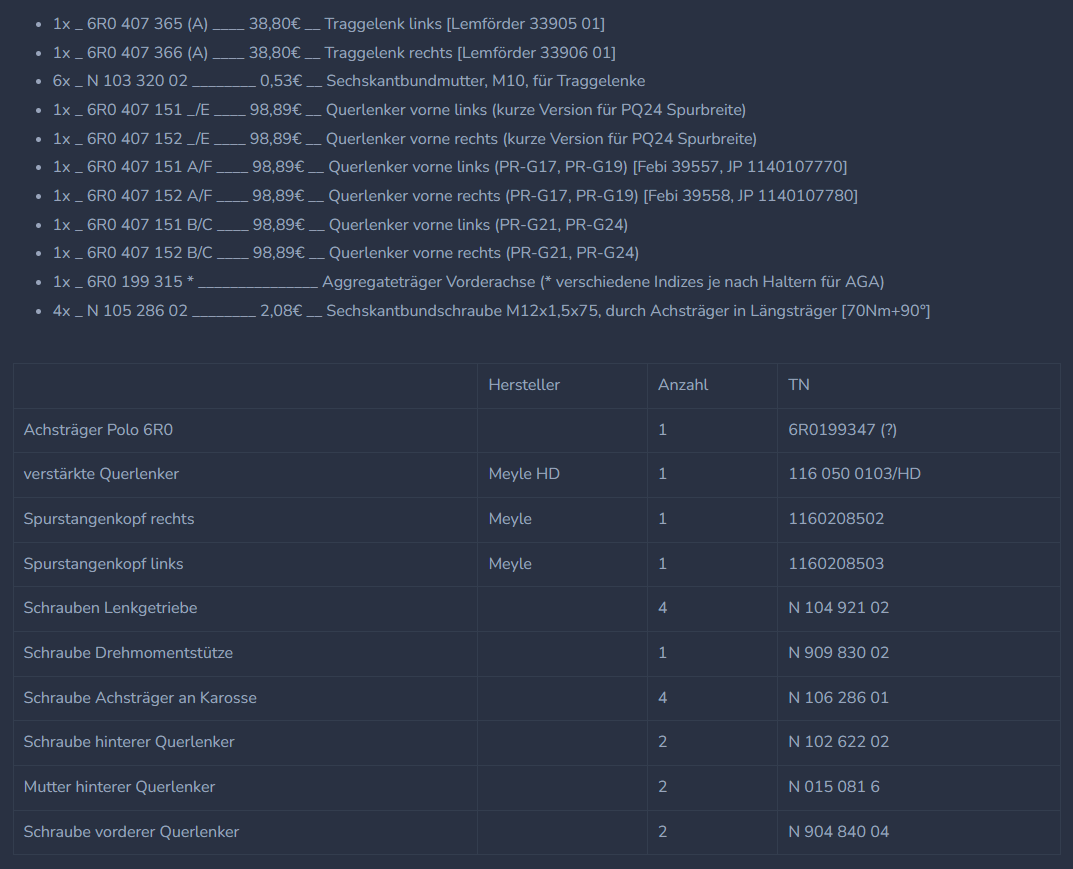Select the Spurstangenkopf rechts row label
The width and height of the screenshot is (1073, 869).
(x=109, y=519)
